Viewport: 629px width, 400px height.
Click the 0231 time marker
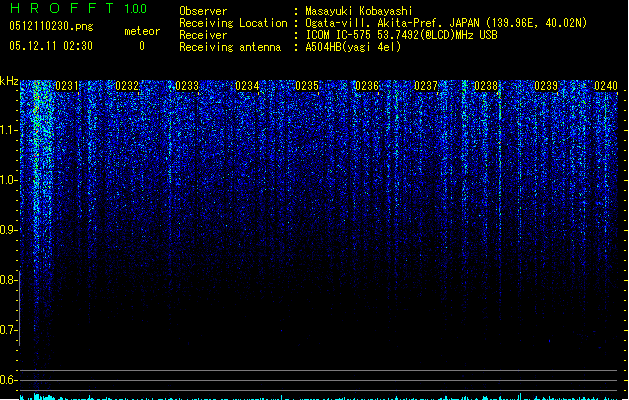click(67, 86)
